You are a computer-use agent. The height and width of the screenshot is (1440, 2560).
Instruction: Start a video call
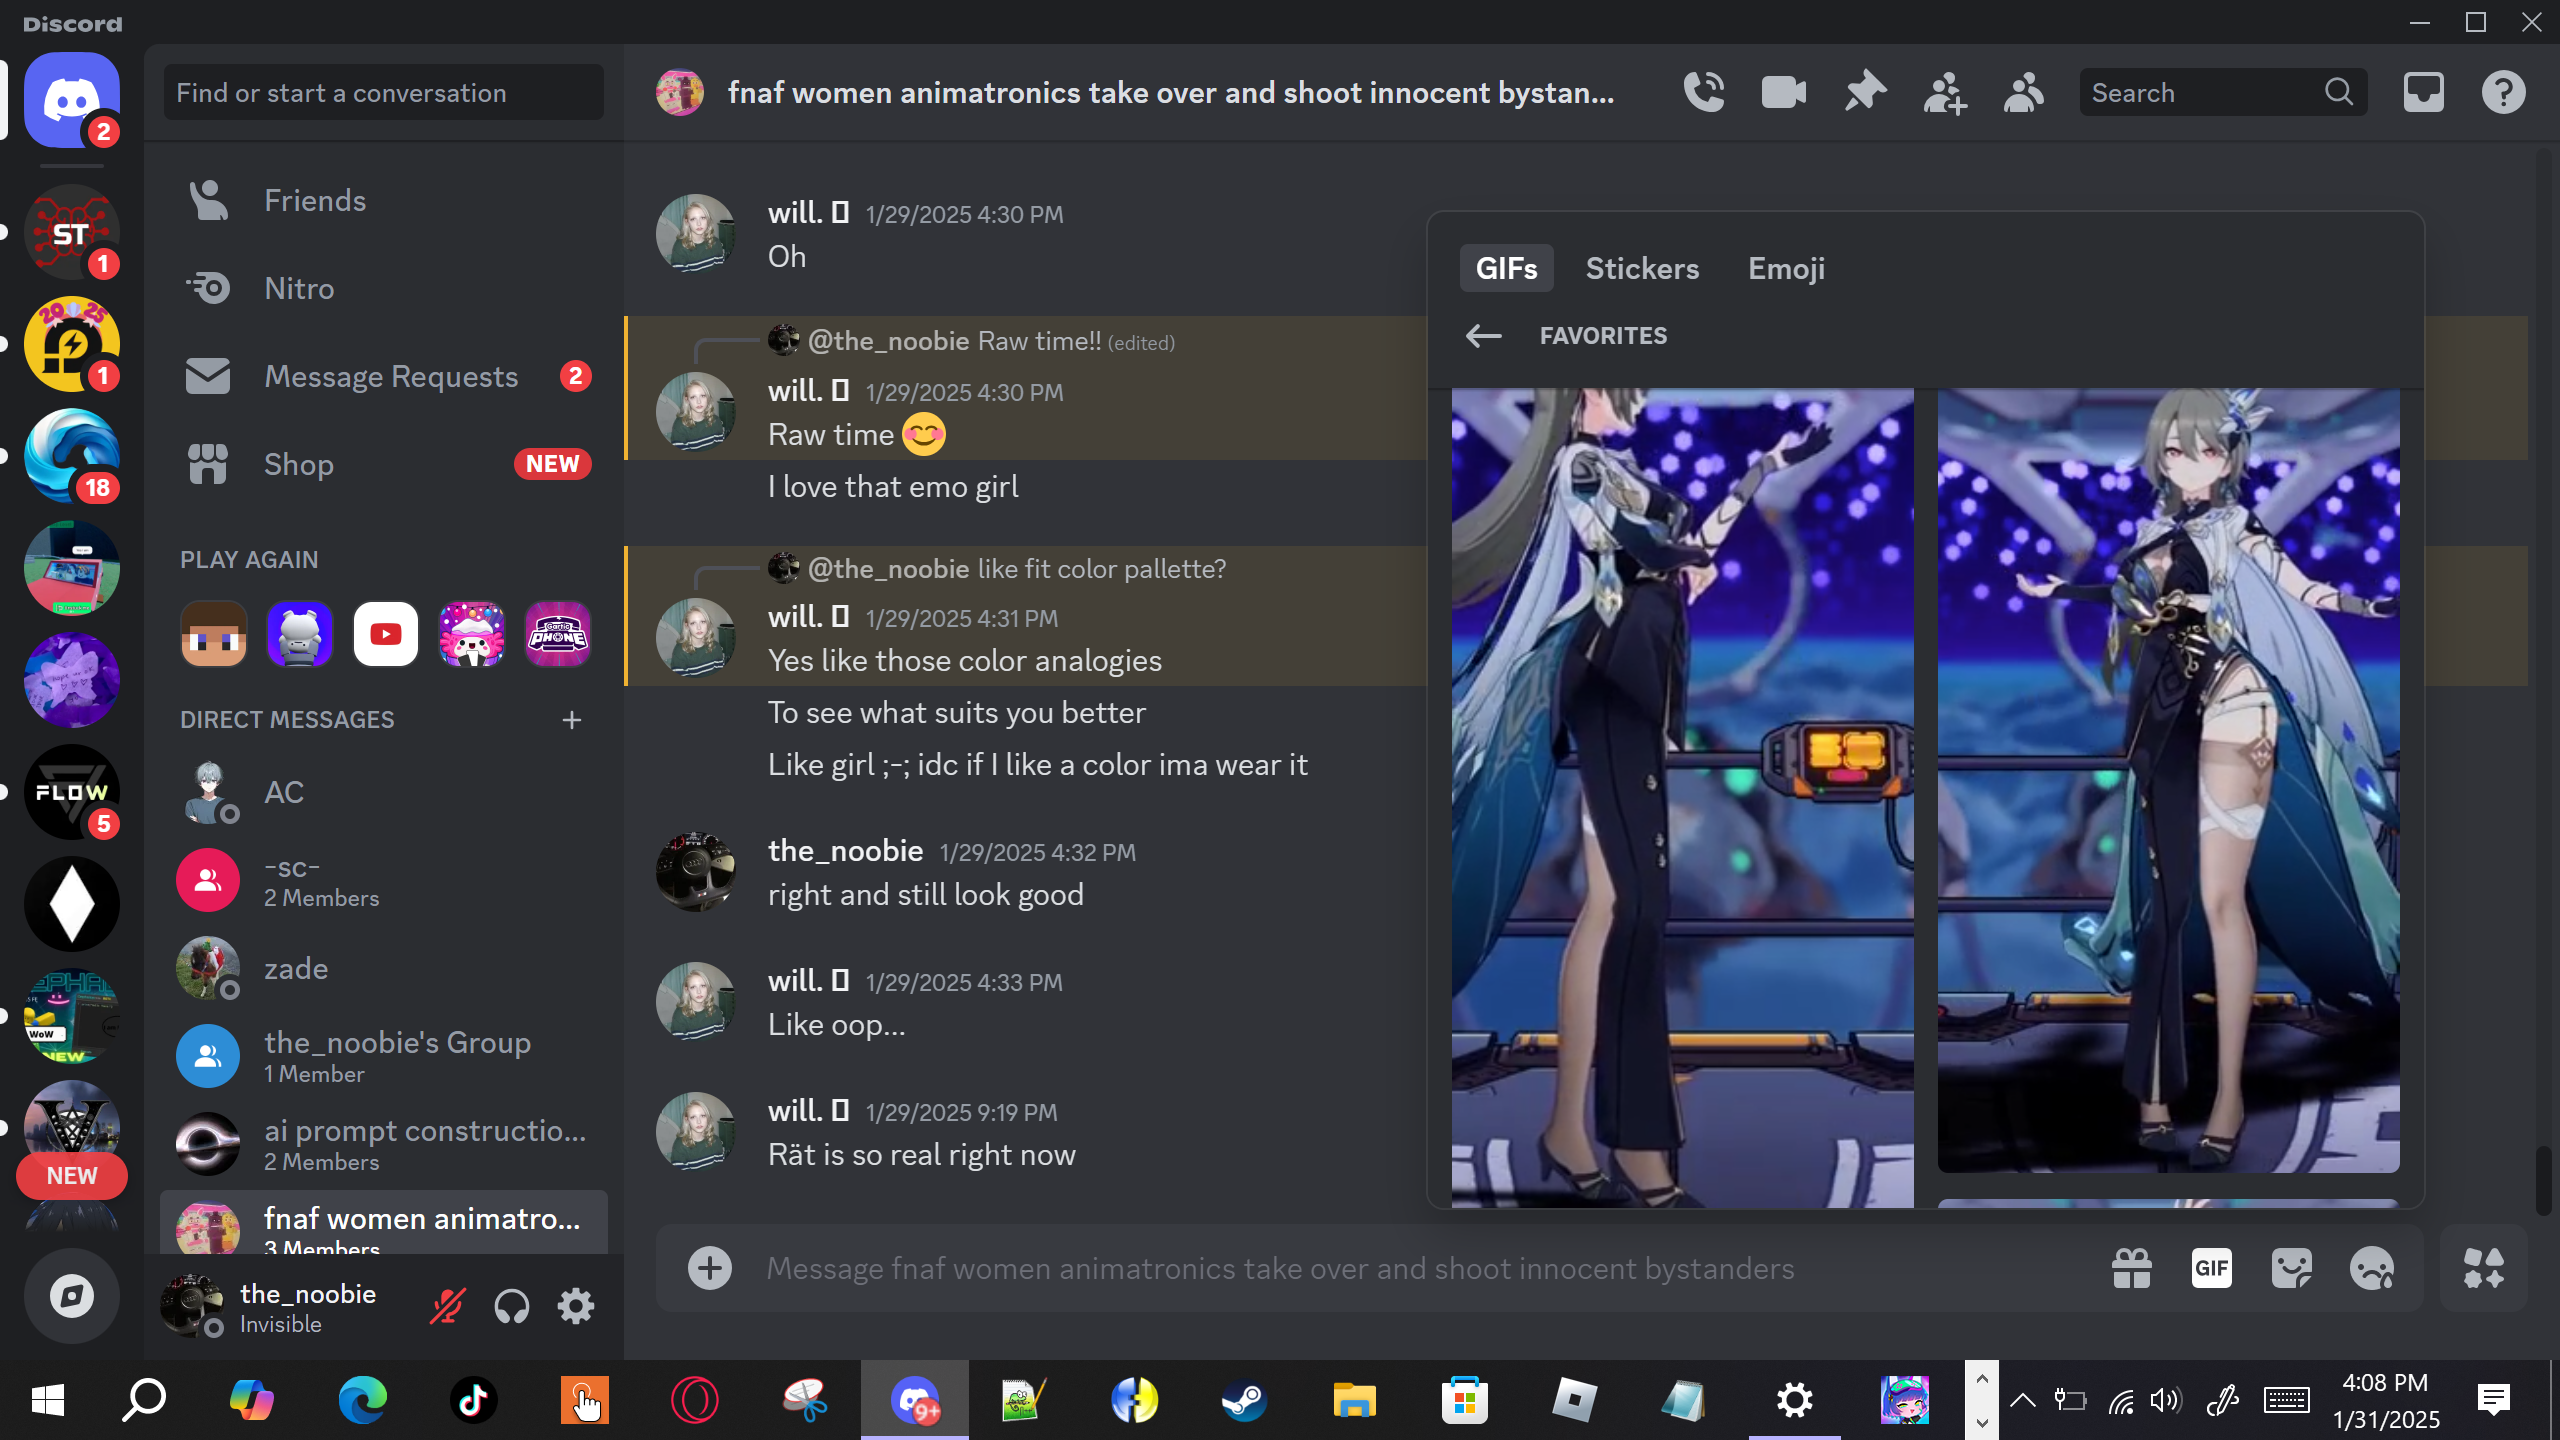[1783, 92]
